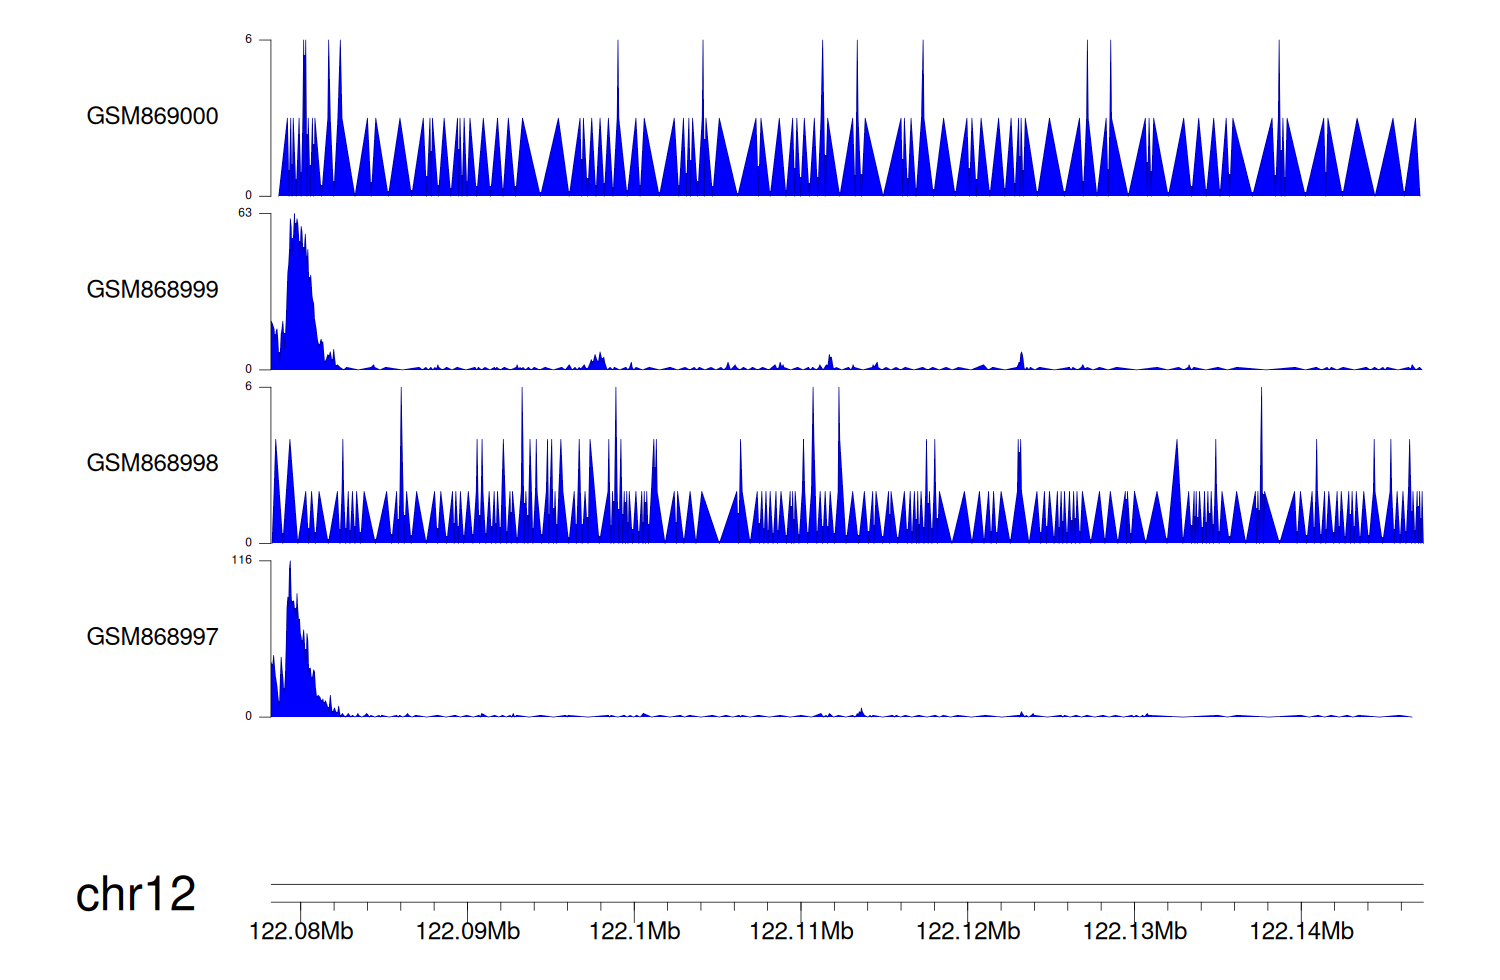Click the chr12 horizontal ideogram line

[x=846, y=884]
